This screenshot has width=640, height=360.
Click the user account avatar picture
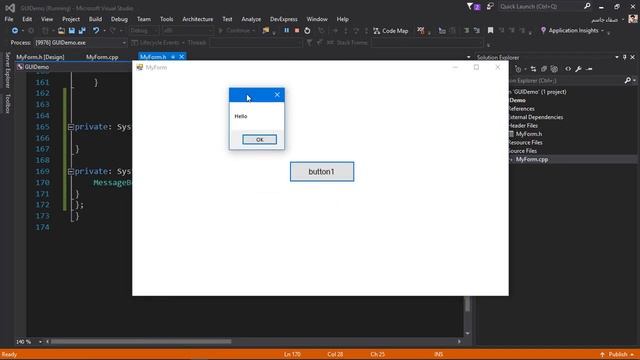point(633,19)
